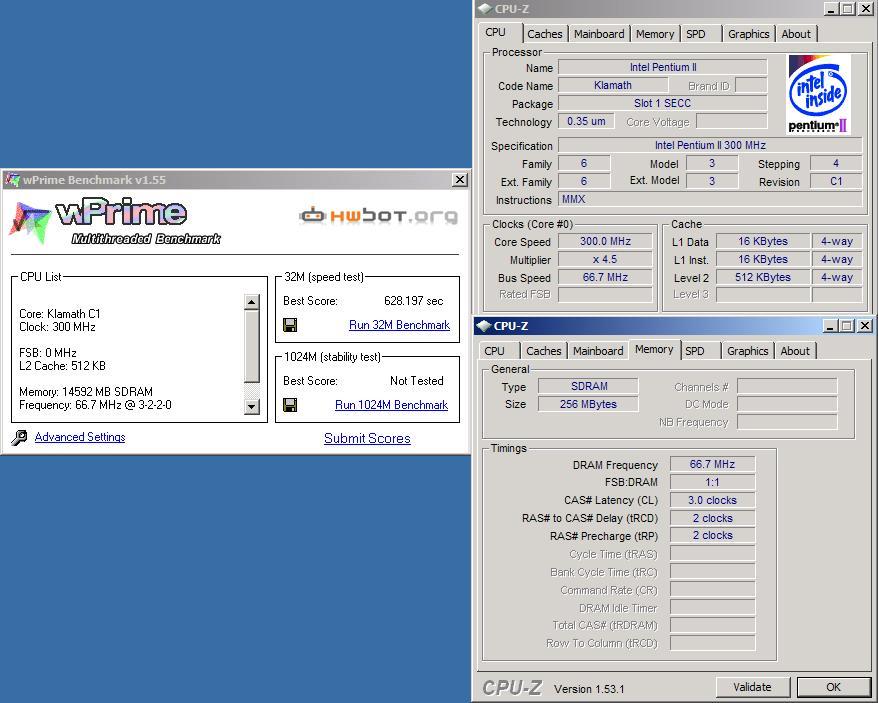Viewport: 878px width, 703px height.
Task: Click 'Memory: 14592 MB SDRAM' in CPU List
Action: point(86,392)
